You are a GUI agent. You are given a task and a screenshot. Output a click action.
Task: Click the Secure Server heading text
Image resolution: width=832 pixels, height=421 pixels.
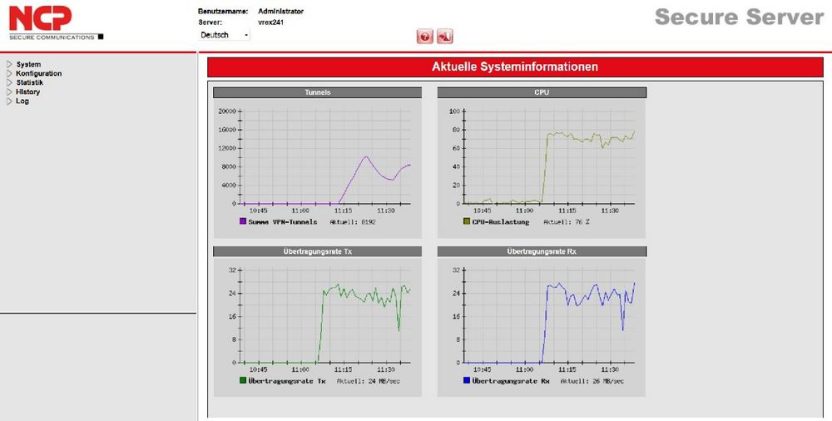[739, 17]
